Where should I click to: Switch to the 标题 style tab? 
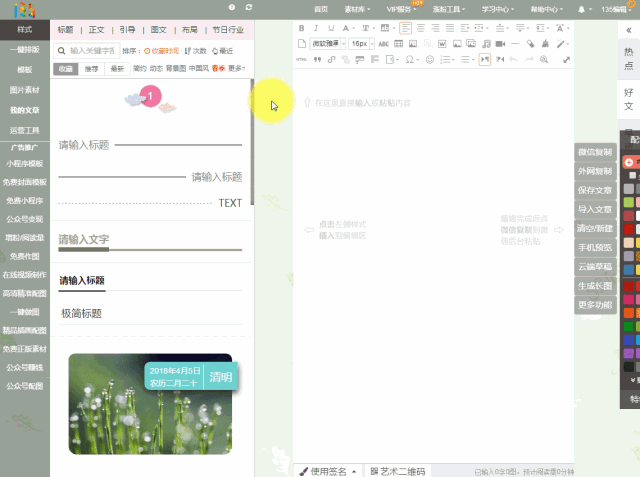(65, 30)
